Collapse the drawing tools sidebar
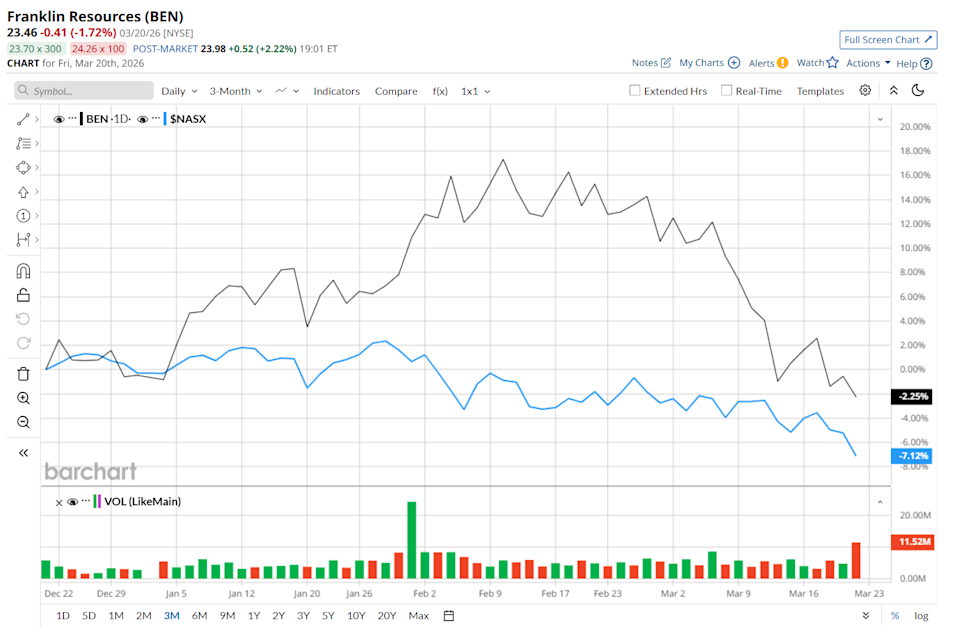This screenshot has width=960, height=633. 22,452
